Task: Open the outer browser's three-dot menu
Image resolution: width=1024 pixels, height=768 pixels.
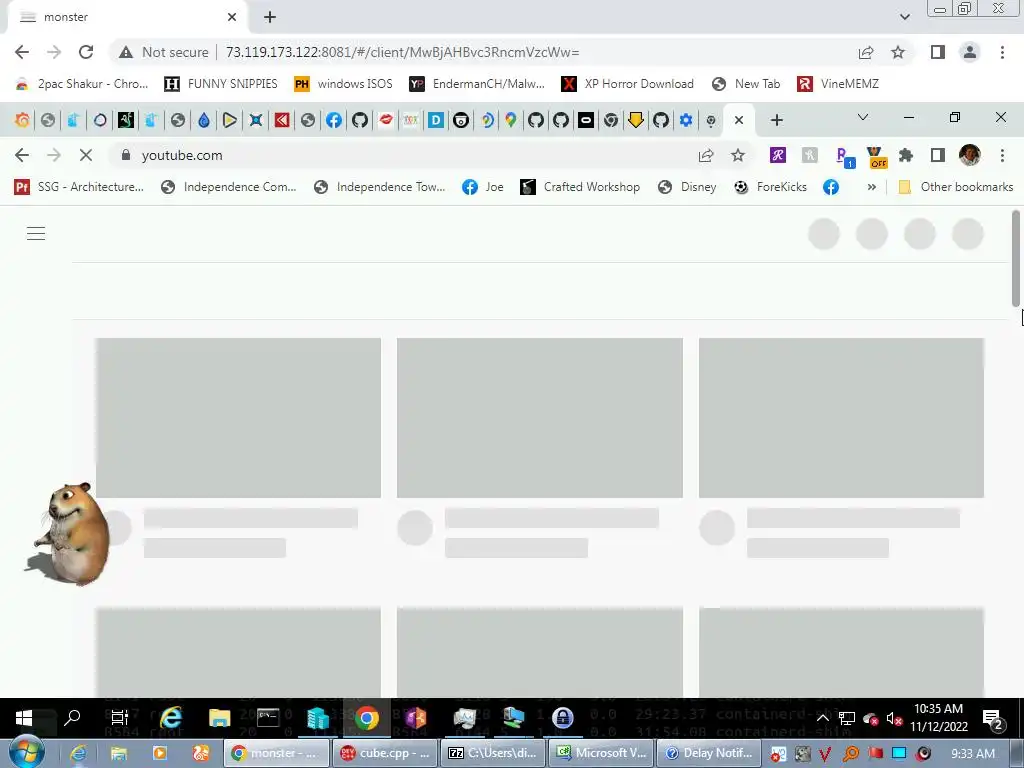Action: point(1002,52)
